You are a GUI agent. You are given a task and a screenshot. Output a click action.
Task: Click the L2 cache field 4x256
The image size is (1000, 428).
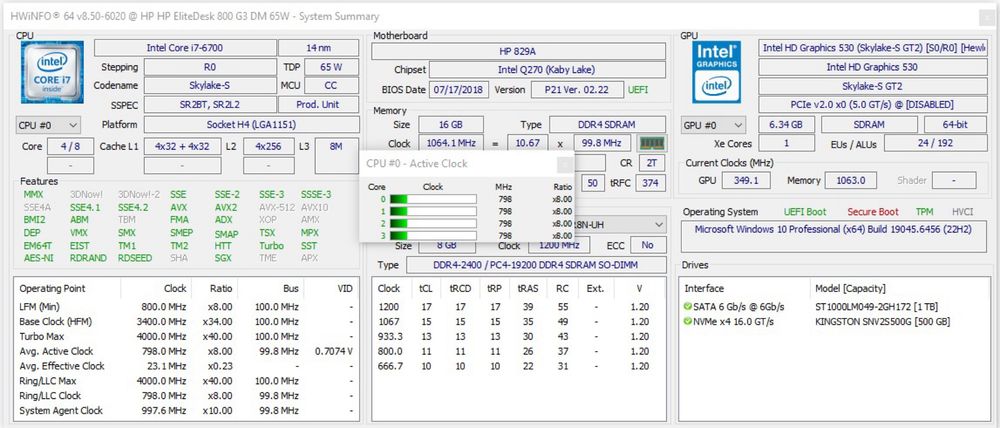tap(268, 146)
